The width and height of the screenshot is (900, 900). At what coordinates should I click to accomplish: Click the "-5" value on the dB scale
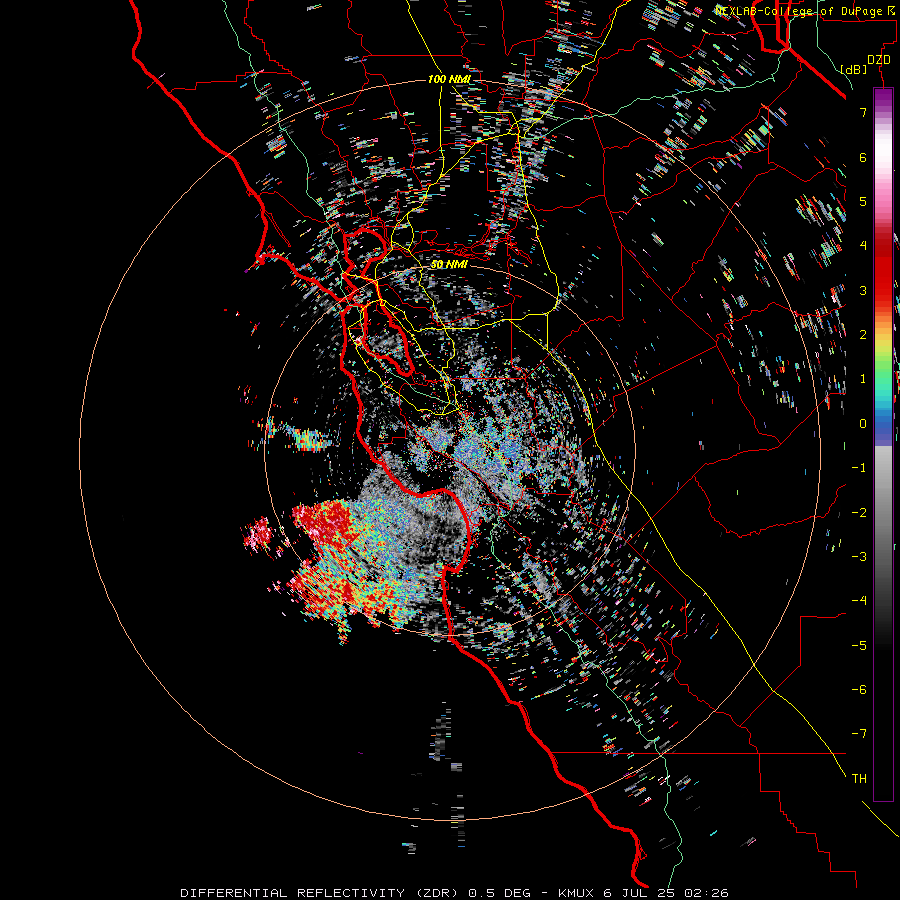point(859,646)
